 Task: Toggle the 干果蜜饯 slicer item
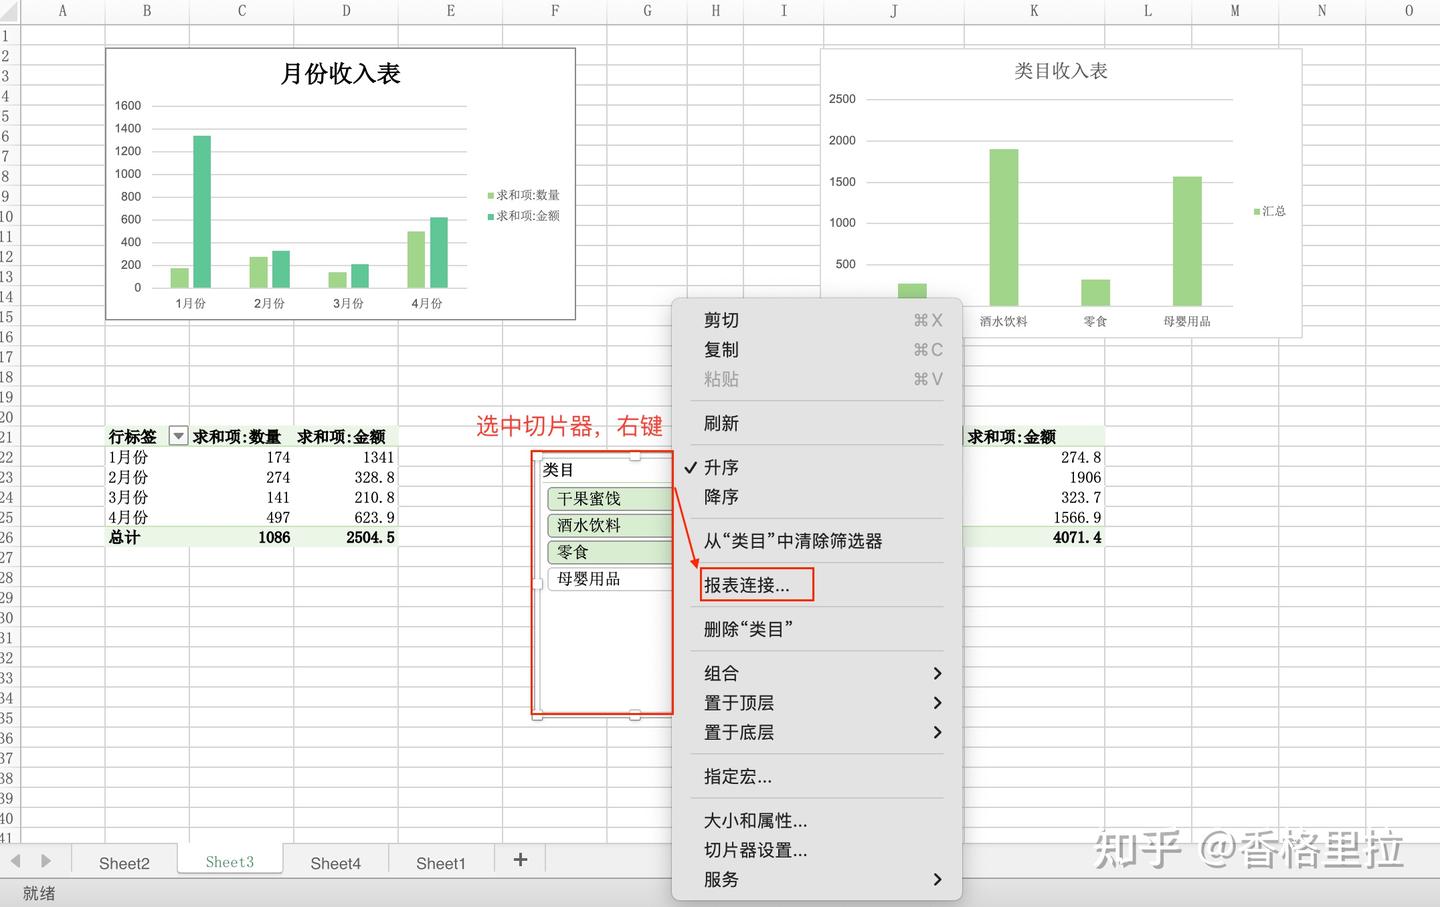tap(609, 498)
